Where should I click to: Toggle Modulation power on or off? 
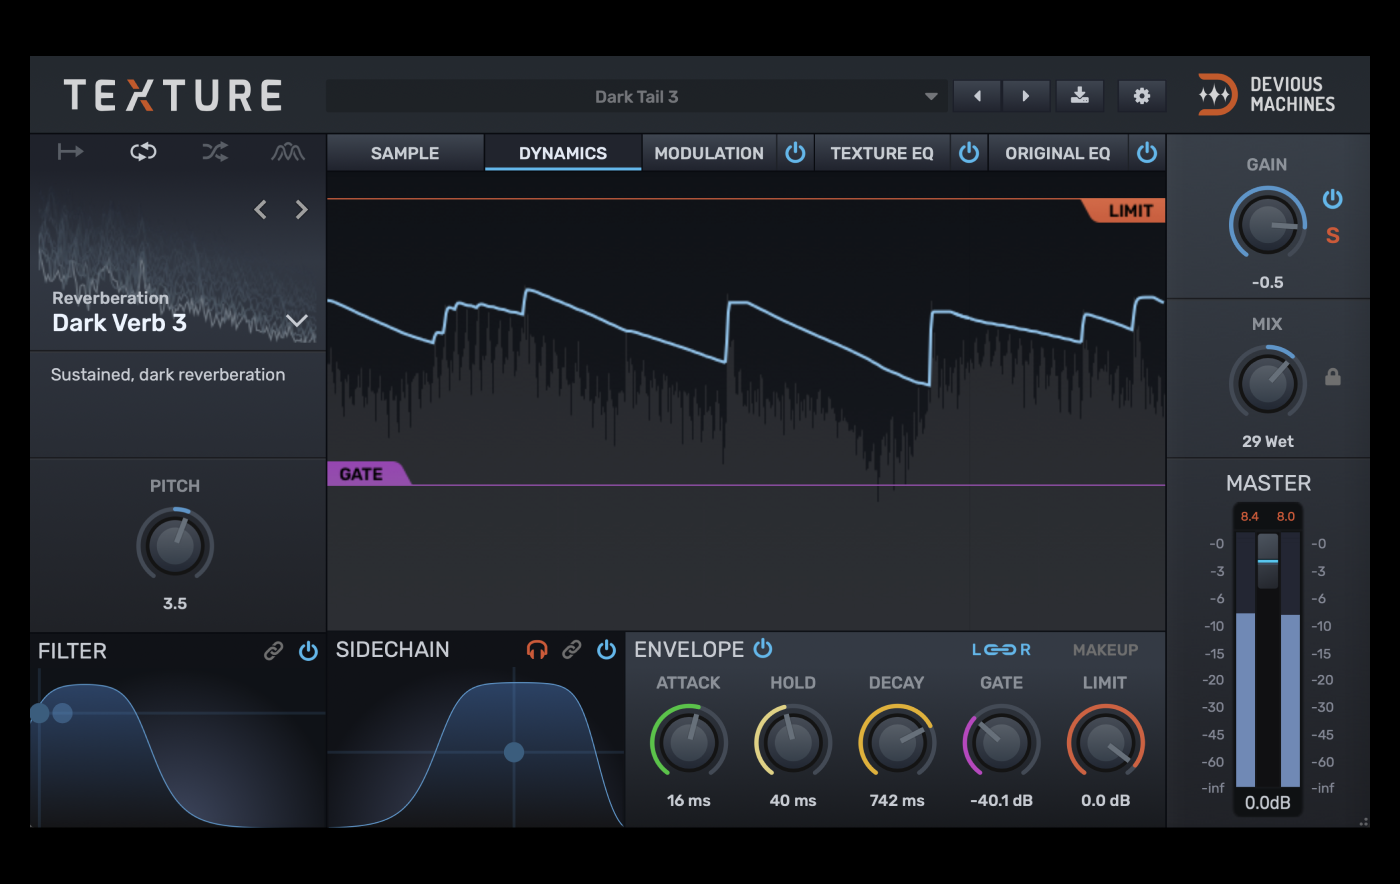pyautogui.click(x=795, y=153)
